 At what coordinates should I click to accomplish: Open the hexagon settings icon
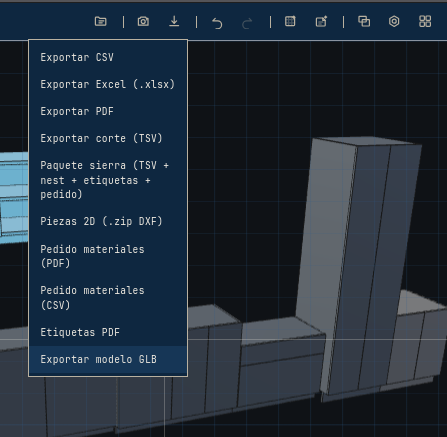click(394, 22)
